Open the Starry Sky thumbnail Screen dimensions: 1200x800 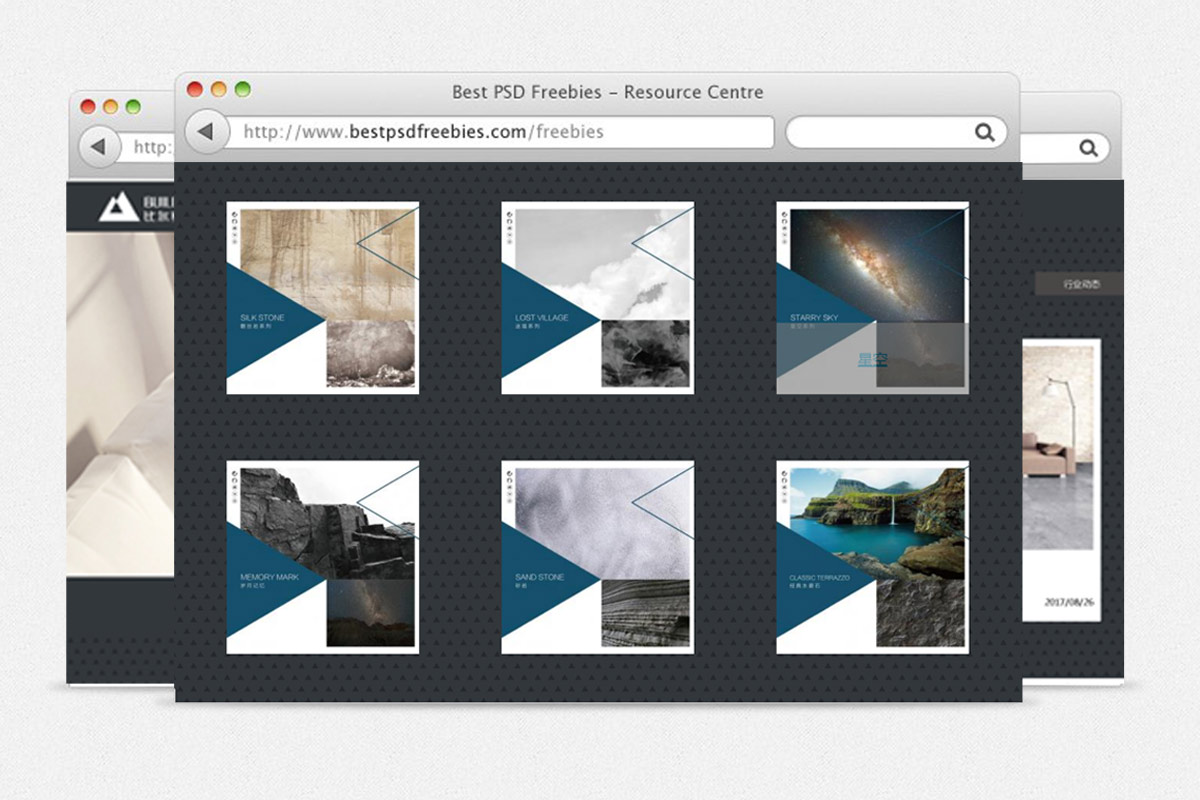[873, 298]
